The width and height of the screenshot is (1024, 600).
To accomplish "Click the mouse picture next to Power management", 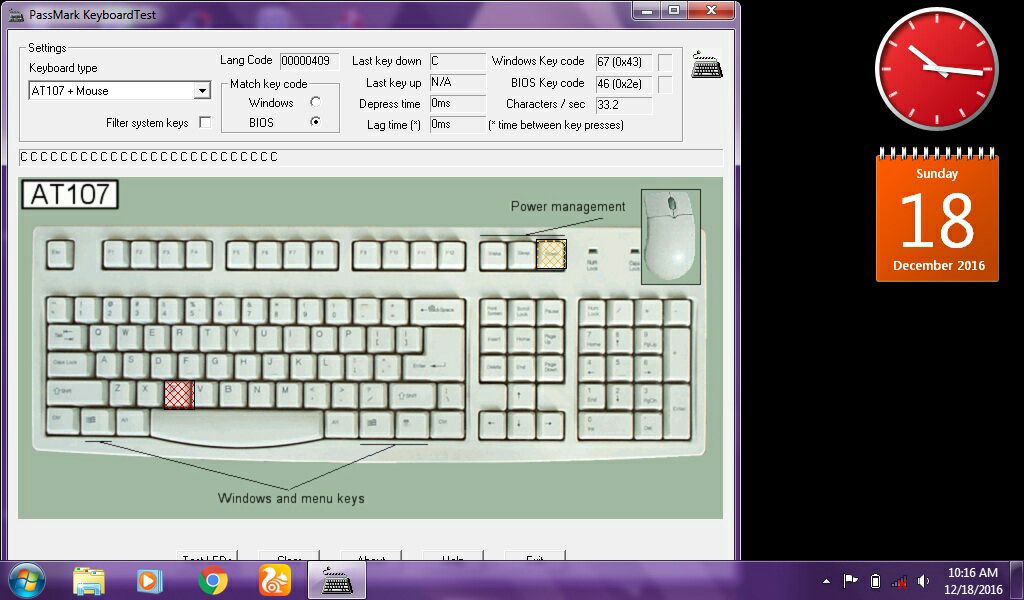I will point(671,237).
